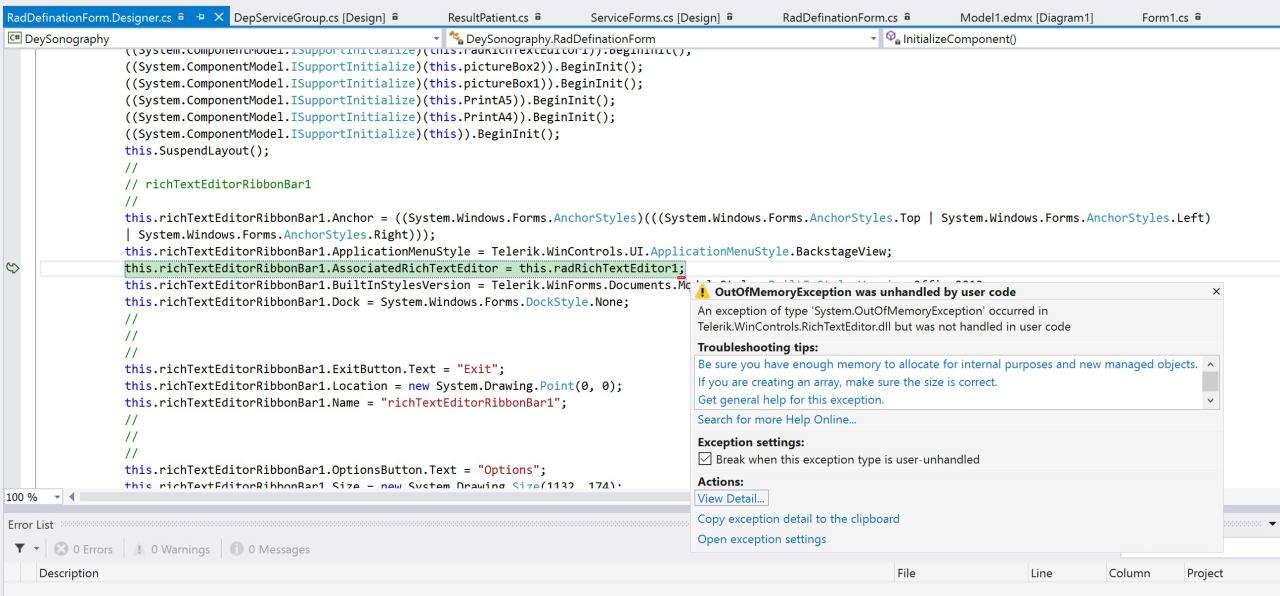
Task: Uncheck Break when exception type is user-unhandled
Action: coord(705,459)
